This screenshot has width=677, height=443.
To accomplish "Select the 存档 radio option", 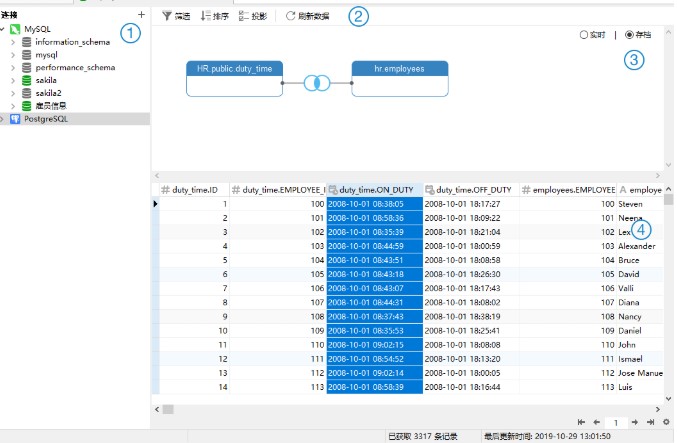I will click(629, 35).
